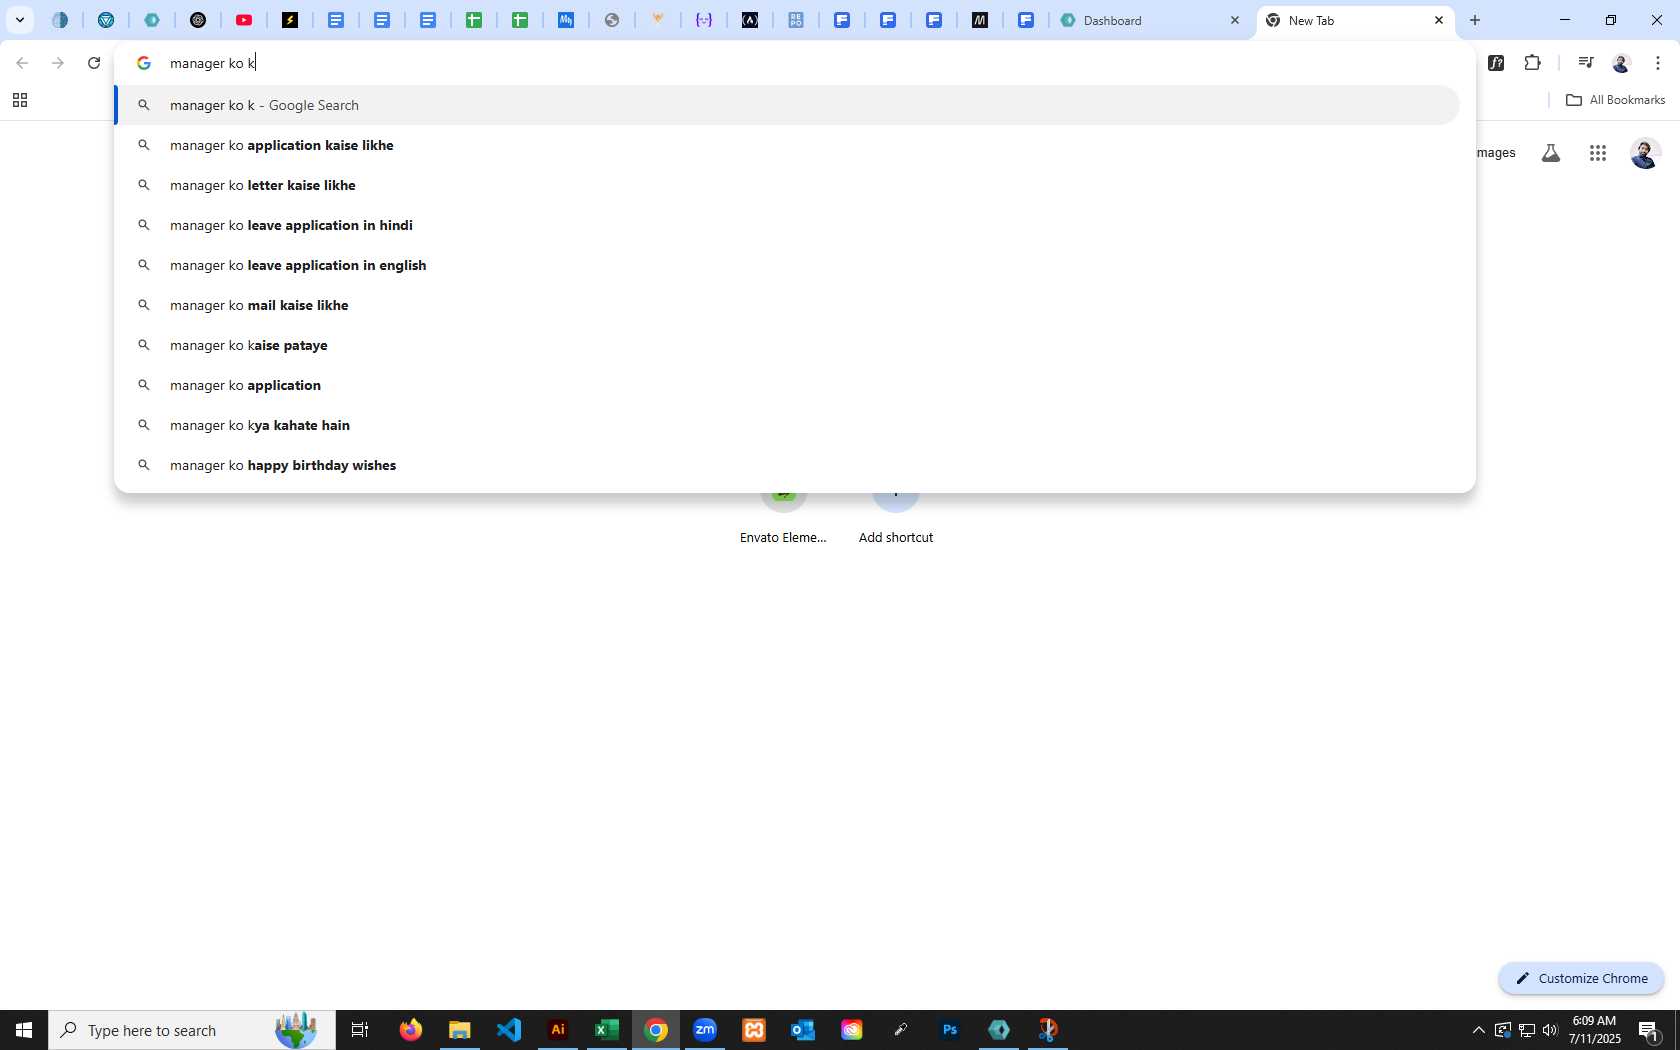This screenshot has height=1050, width=1680.
Task: Pick 'manager ko happy birthday wishes' suggestion
Action: [x=787, y=465]
